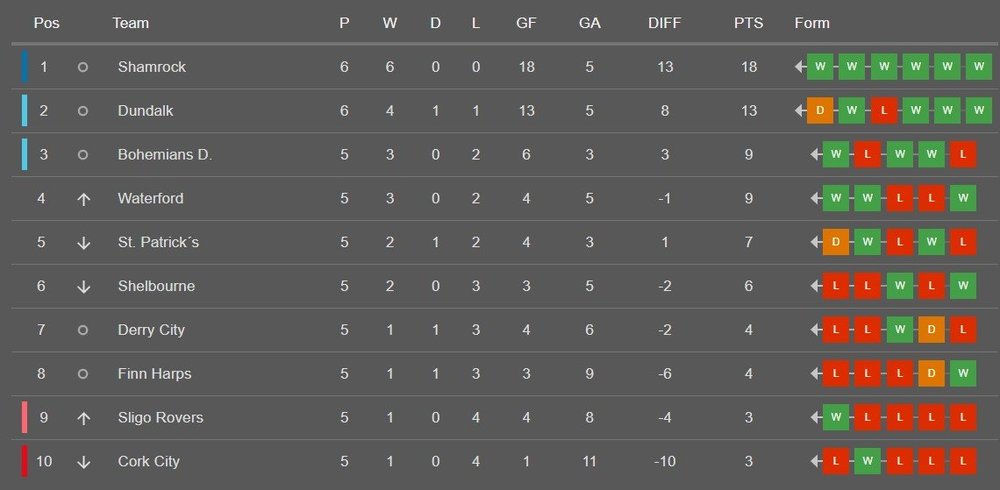Click the unchanged circle icon beside Finn Harps

coord(83,374)
